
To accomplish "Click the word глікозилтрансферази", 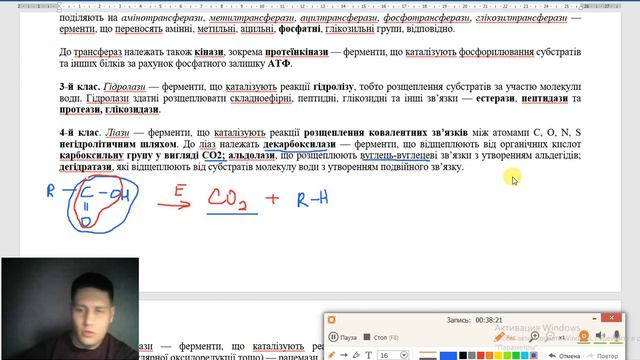I will (521, 18).
